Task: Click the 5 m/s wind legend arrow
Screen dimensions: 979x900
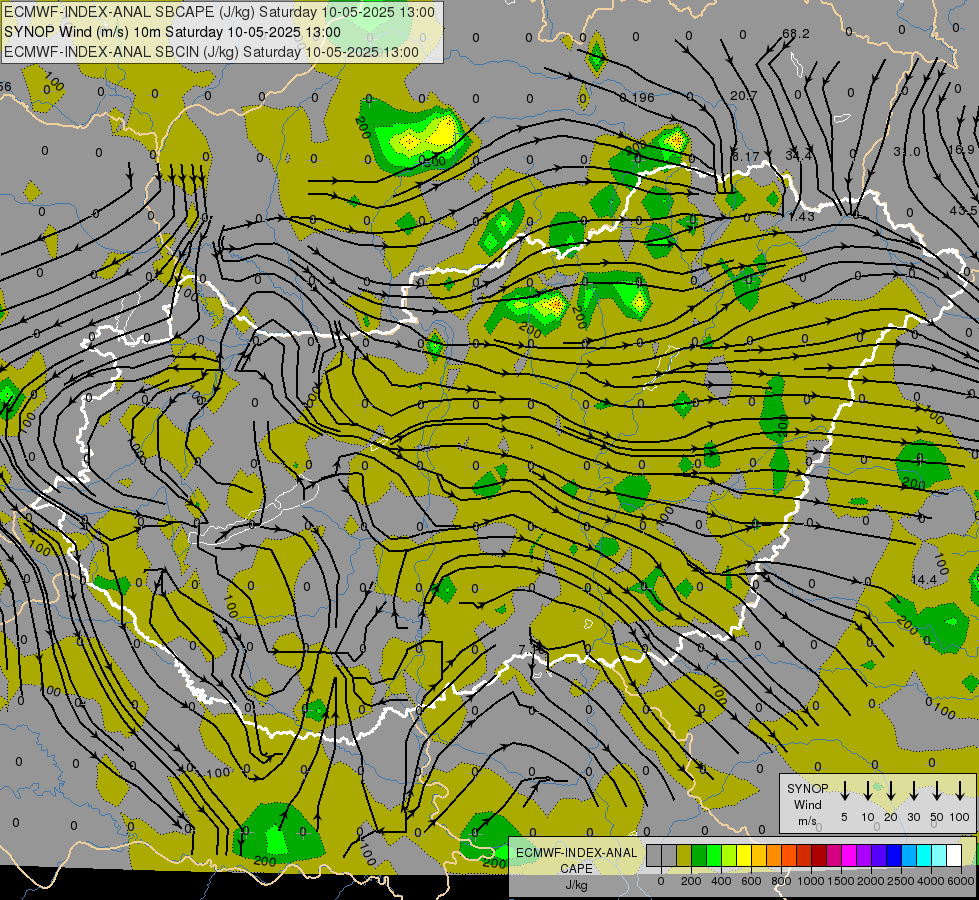Action: coord(844,791)
